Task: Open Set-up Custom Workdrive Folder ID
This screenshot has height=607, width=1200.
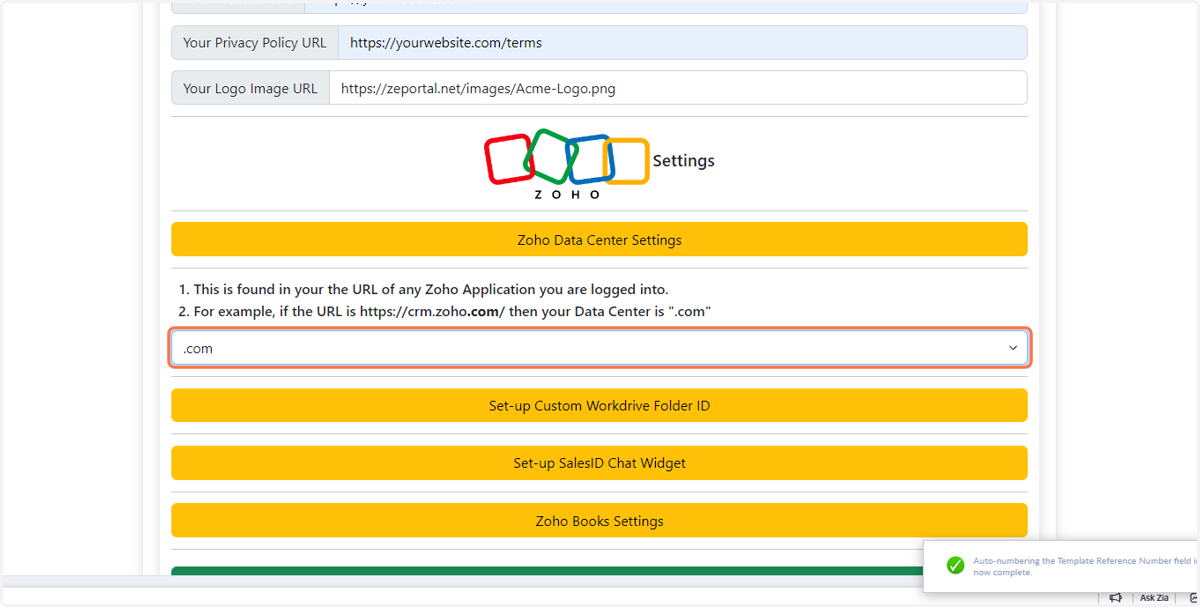Action: 599,406
